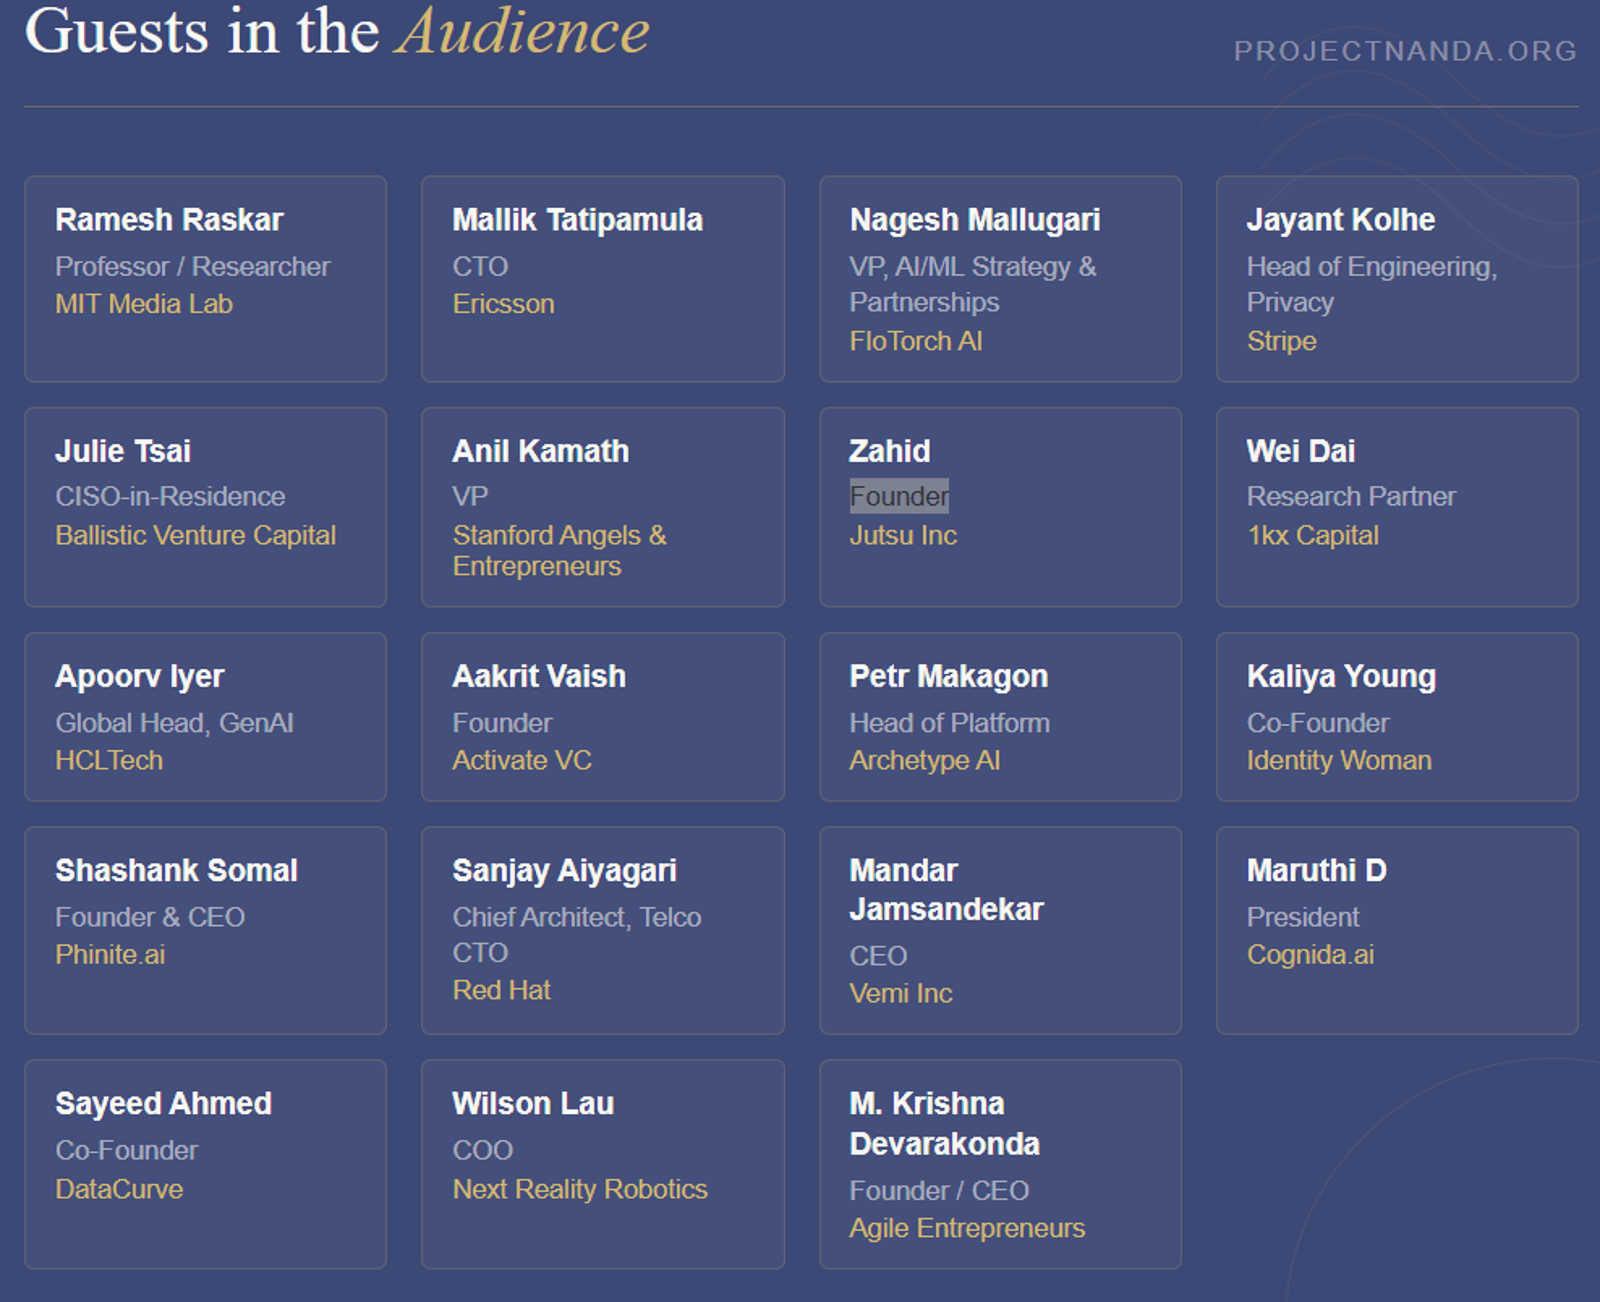Click Next Reality Robotics text
1600x1302 pixels.
(x=579, y=1189)
